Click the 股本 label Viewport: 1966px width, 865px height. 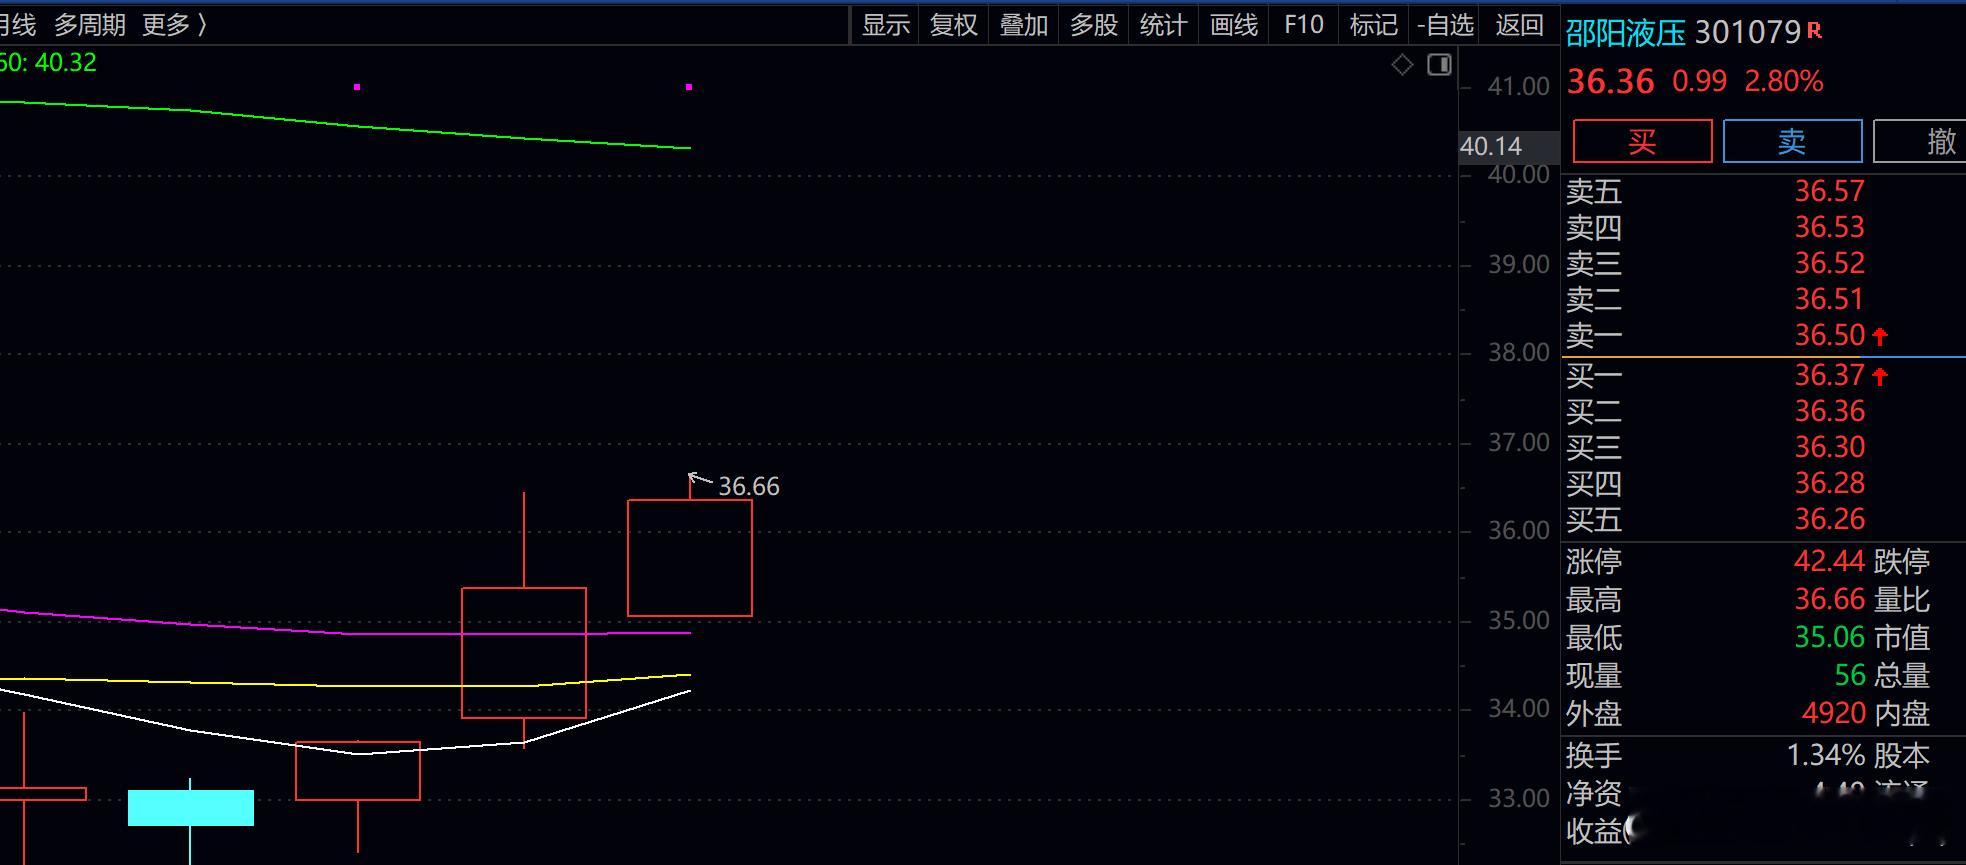tap(1902, 755)
